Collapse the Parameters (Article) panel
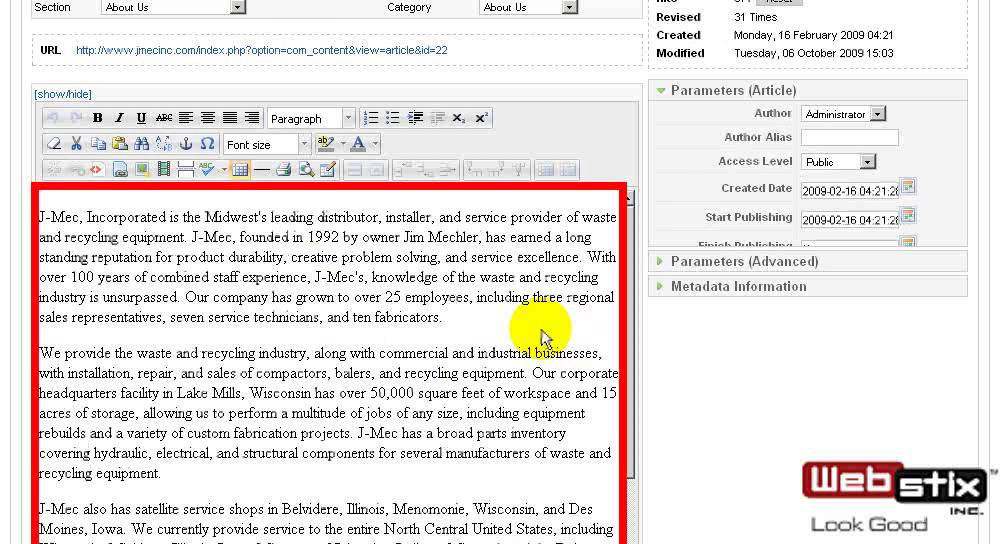The height and width of the screenshot is (544, 1000). [x=807, y=91]
